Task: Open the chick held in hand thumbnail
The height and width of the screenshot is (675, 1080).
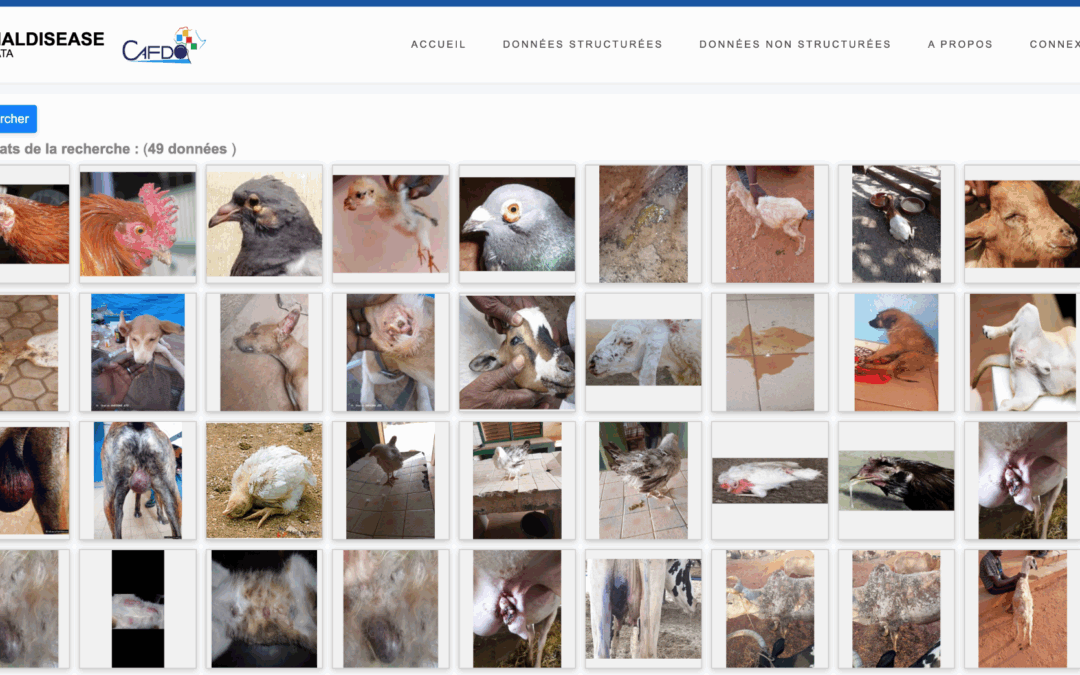Action: (x=391, y=224)
